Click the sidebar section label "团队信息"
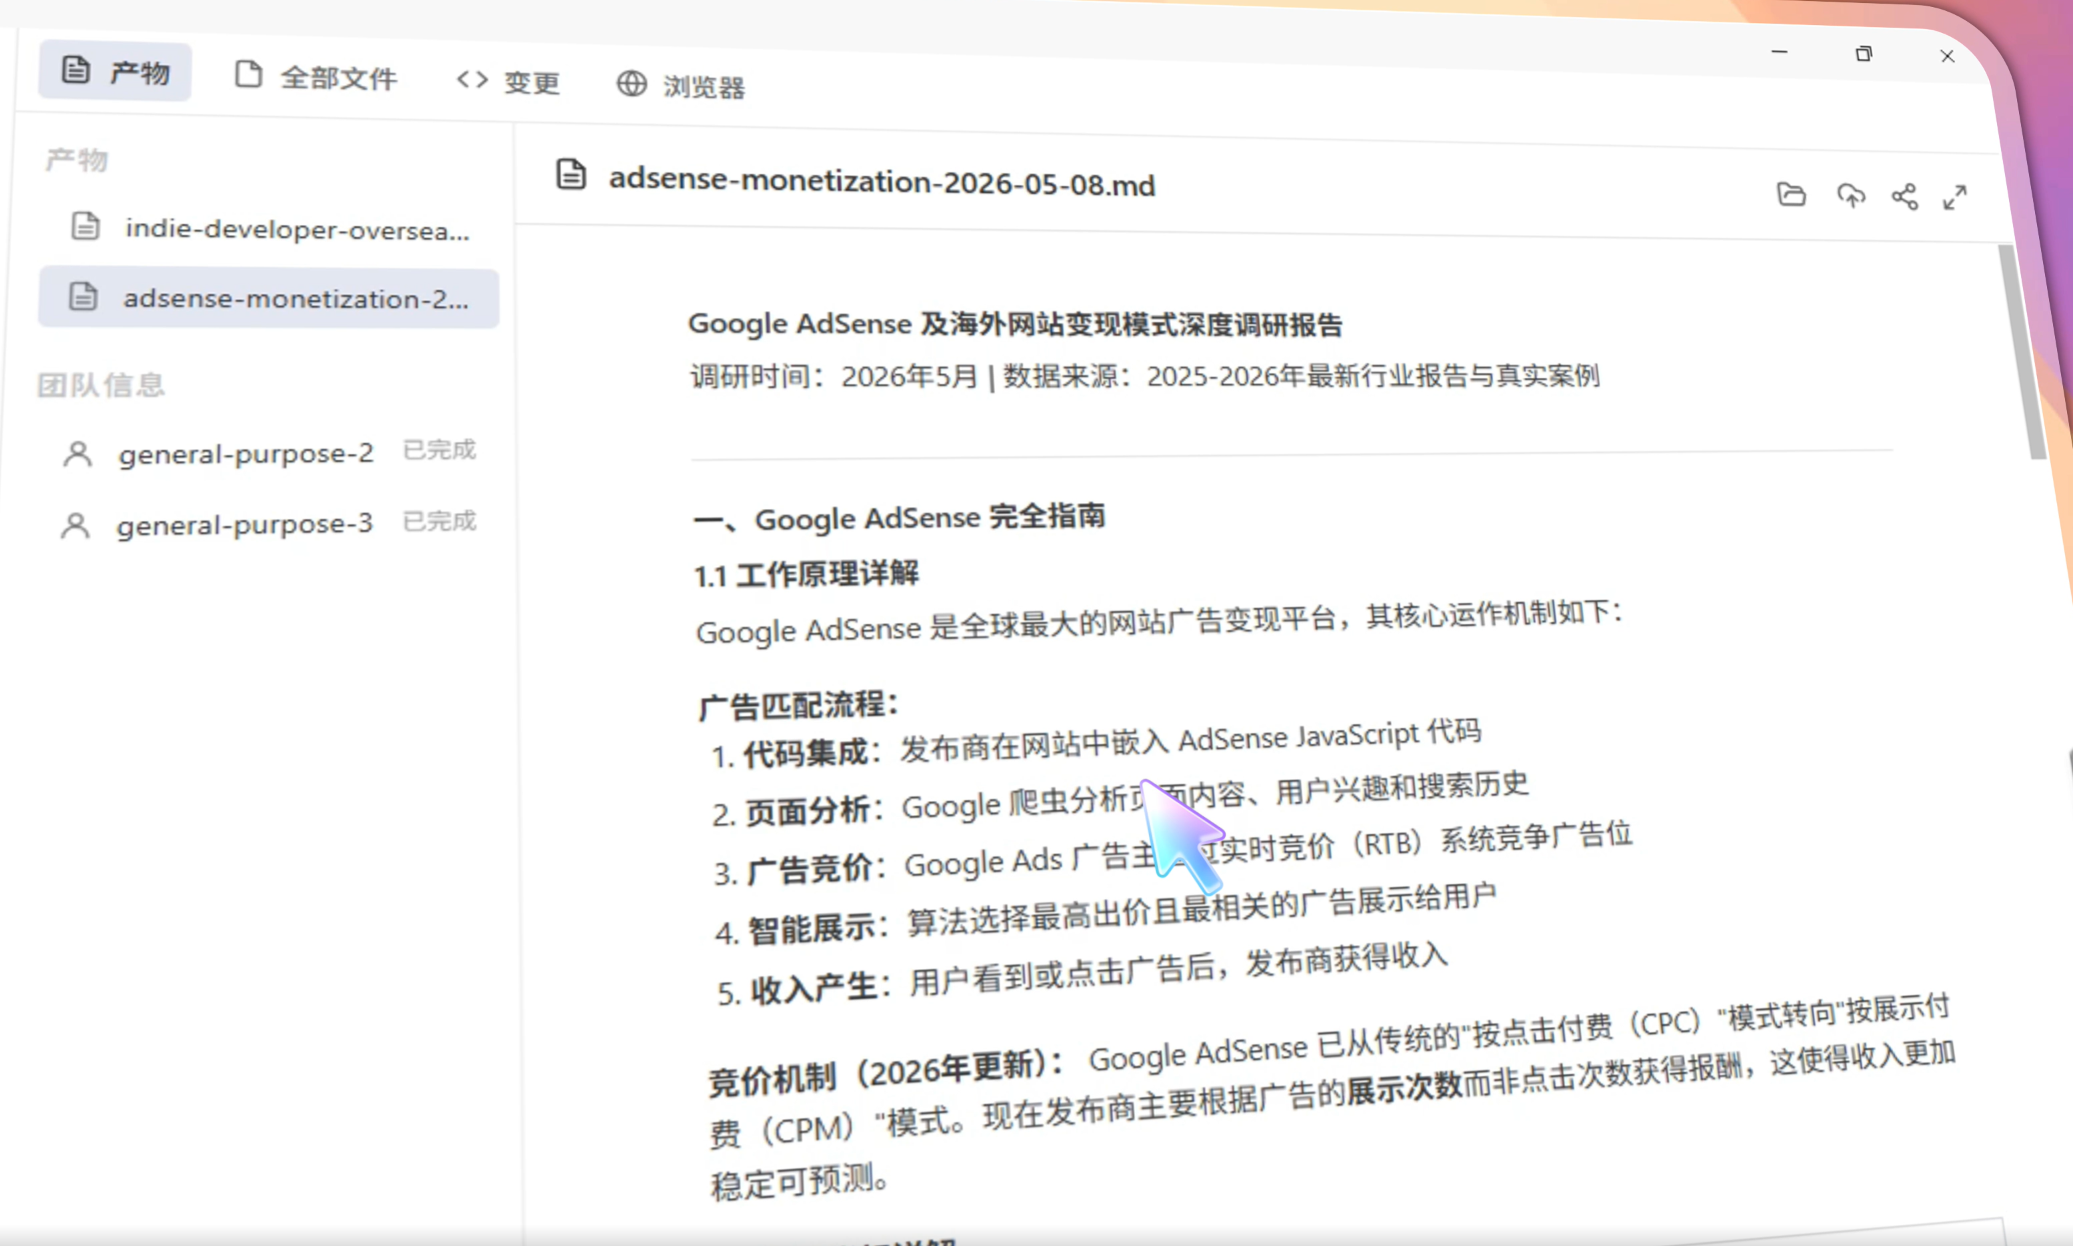Viewport: 2073px width, 1246px height. (x=101, y=385)
